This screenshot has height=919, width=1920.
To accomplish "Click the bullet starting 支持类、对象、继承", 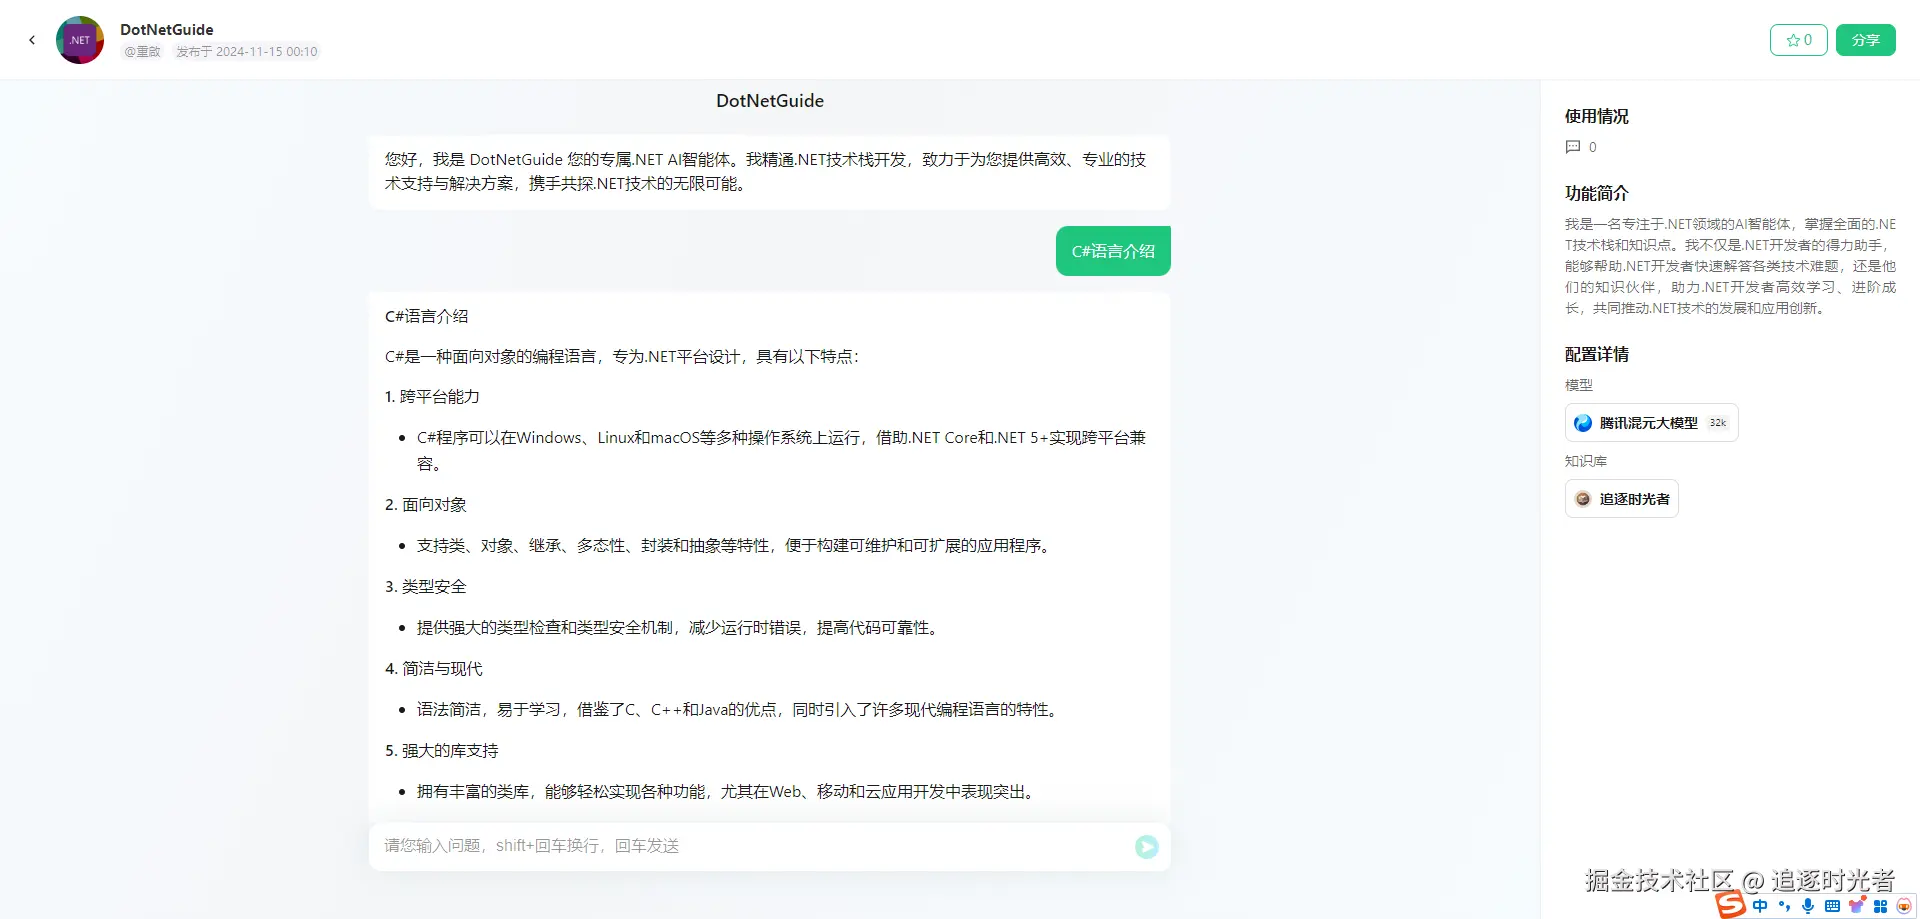I will coord(736,546).
